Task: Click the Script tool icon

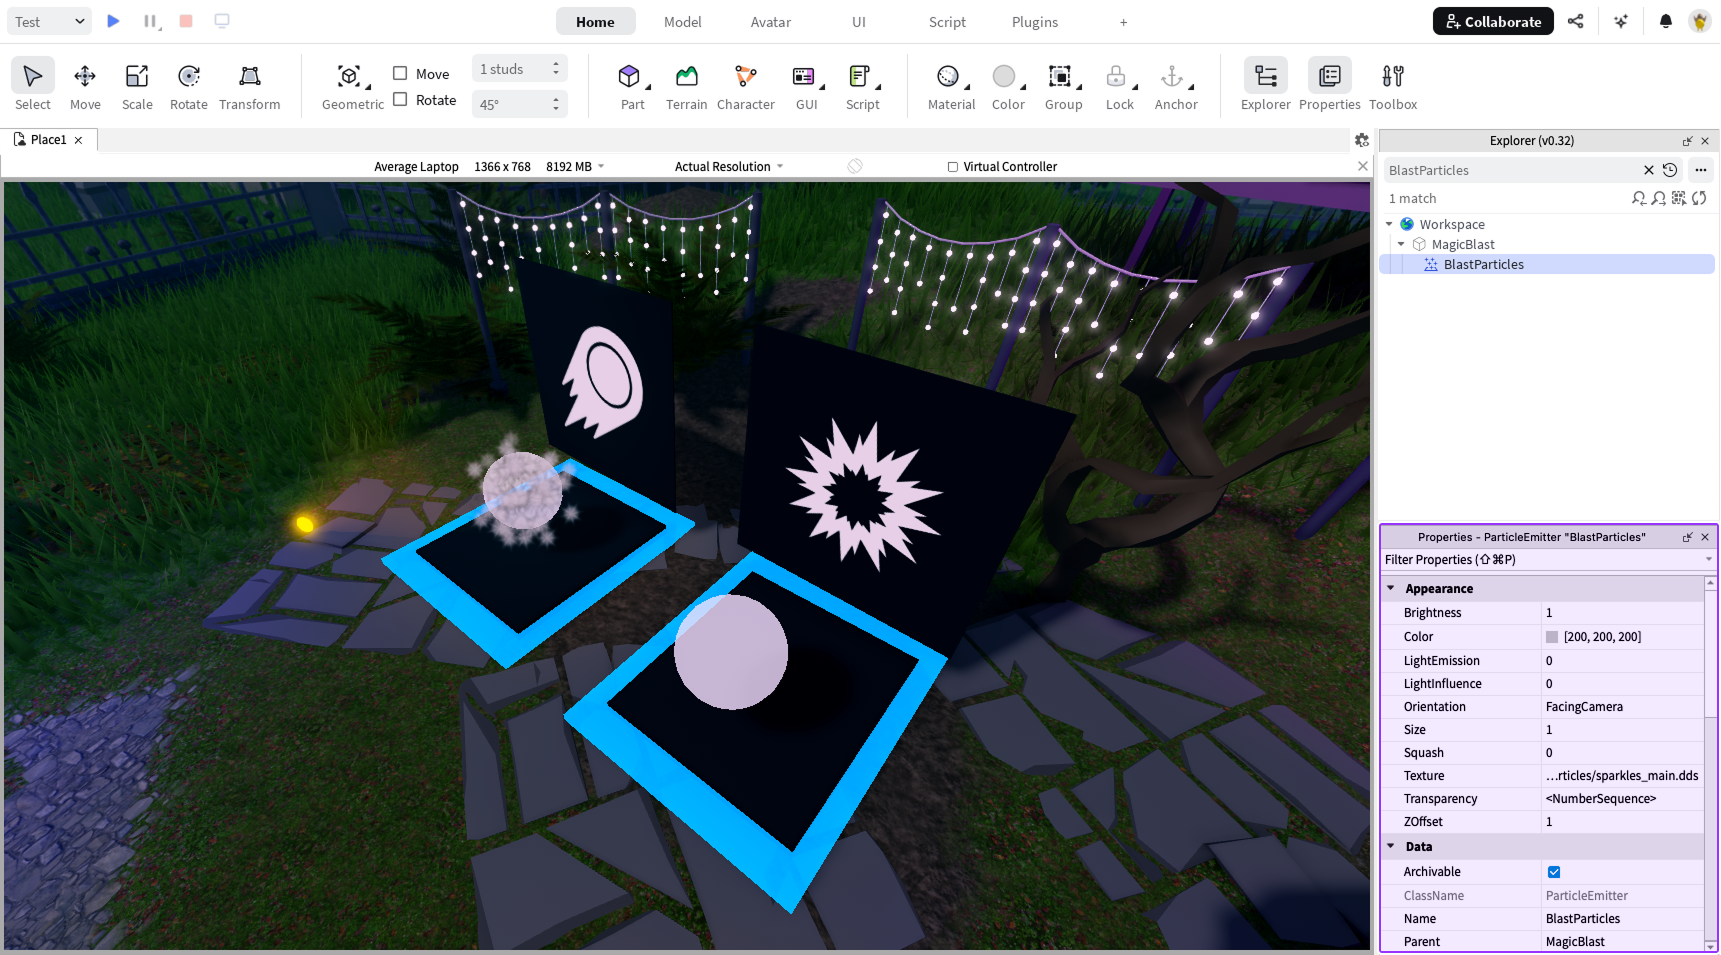Action: (859, 76)
